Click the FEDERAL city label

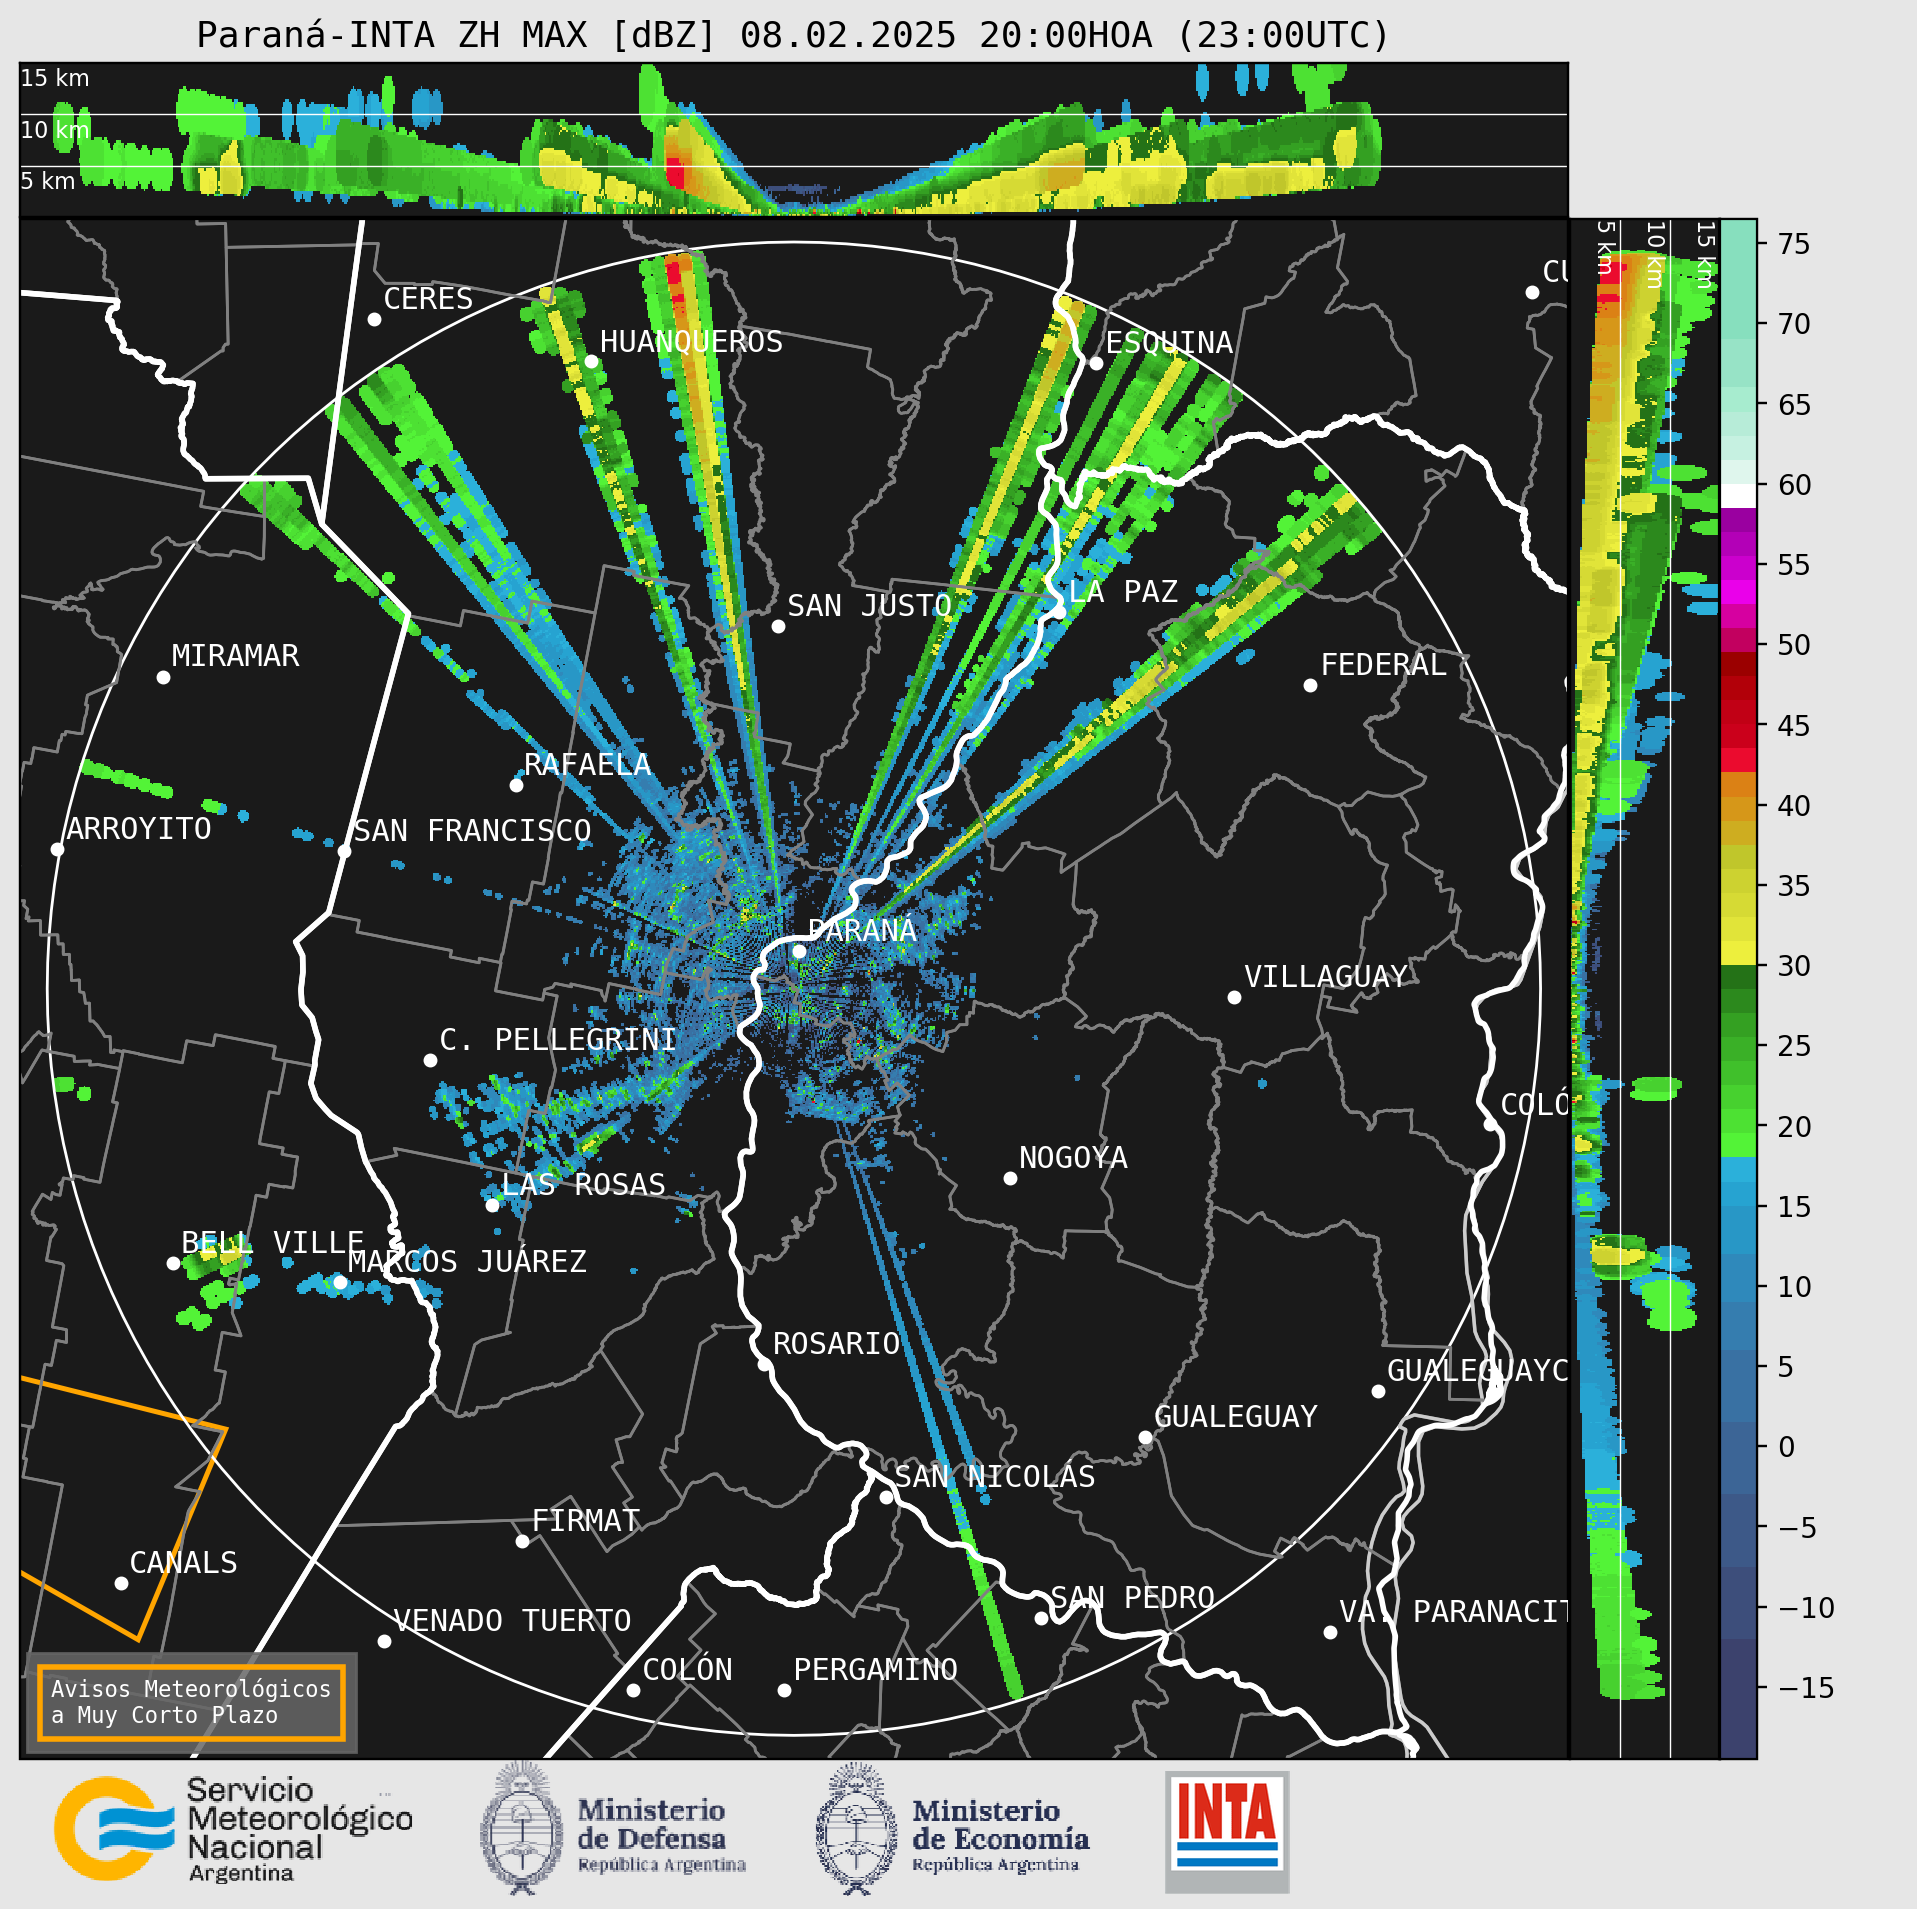click(x=1383, y=664)
